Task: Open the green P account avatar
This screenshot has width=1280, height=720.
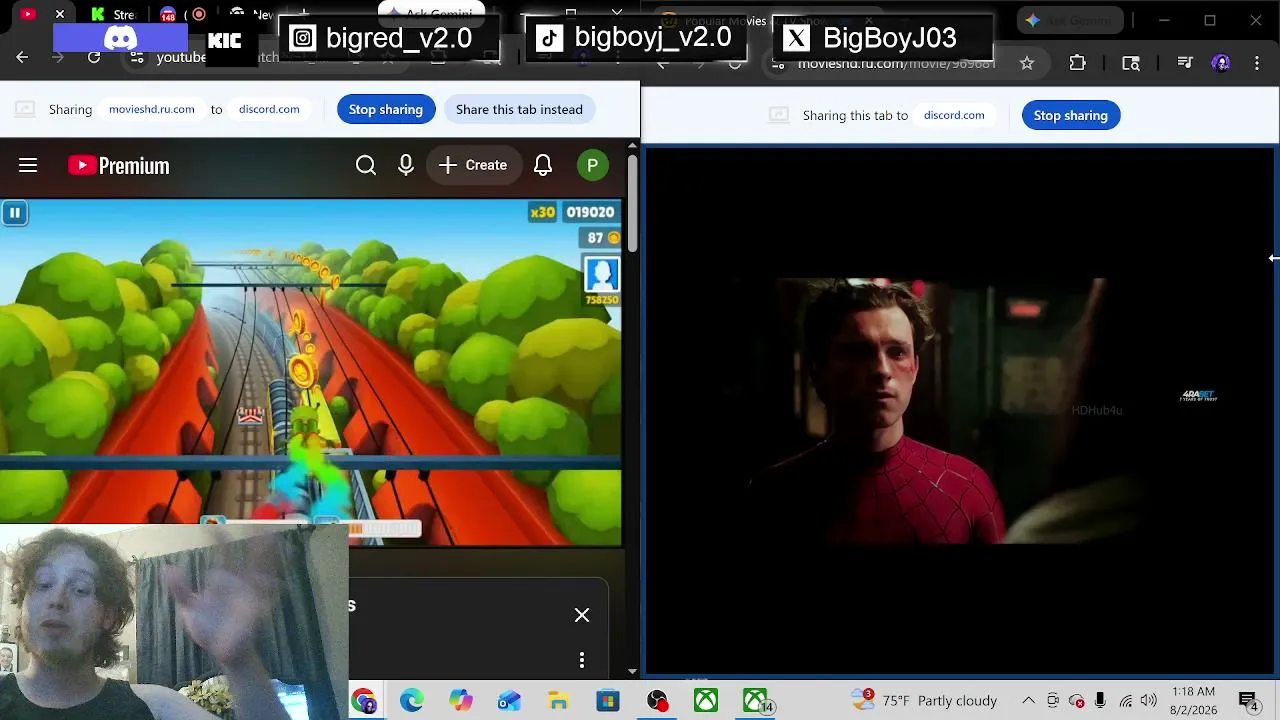Action: [593, 165]
